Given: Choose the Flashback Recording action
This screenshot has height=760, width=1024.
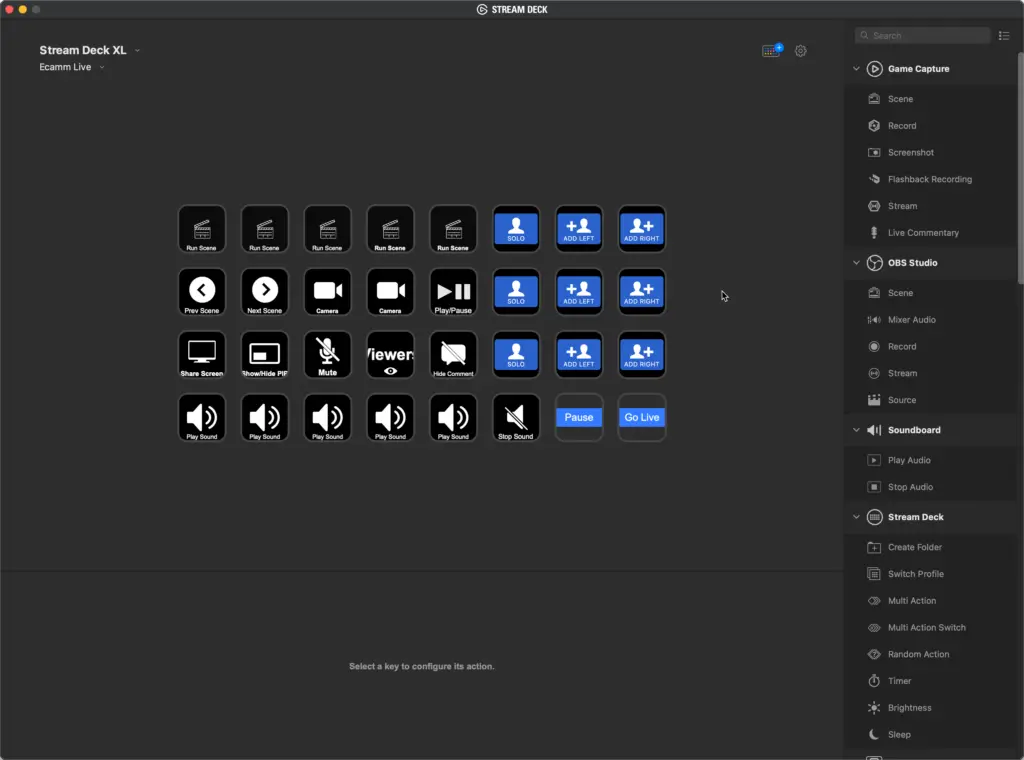Looking at the screenshot, I should coord(931,179).
